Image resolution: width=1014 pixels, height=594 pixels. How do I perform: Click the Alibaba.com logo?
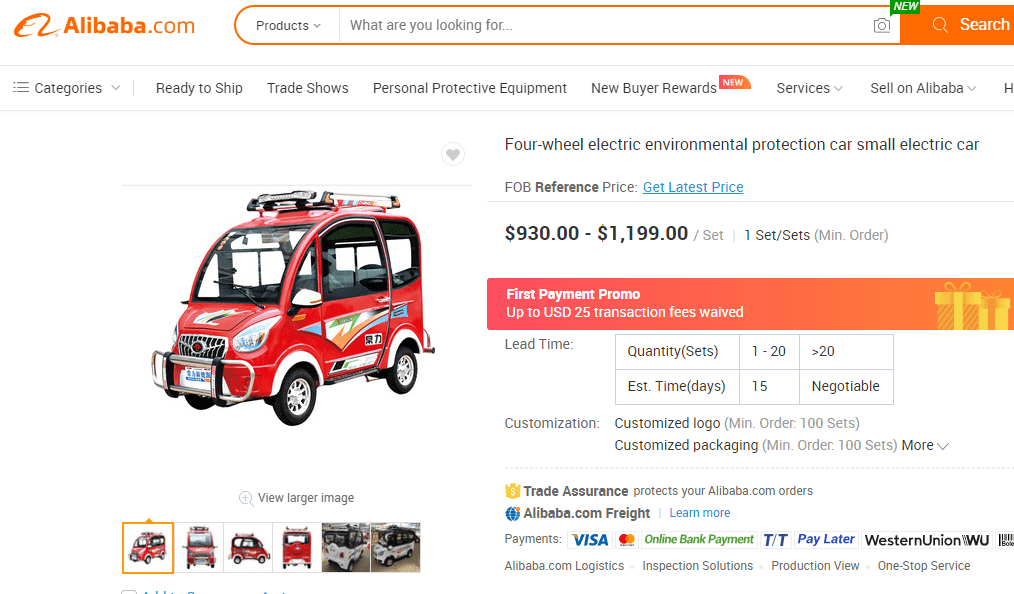104,25
